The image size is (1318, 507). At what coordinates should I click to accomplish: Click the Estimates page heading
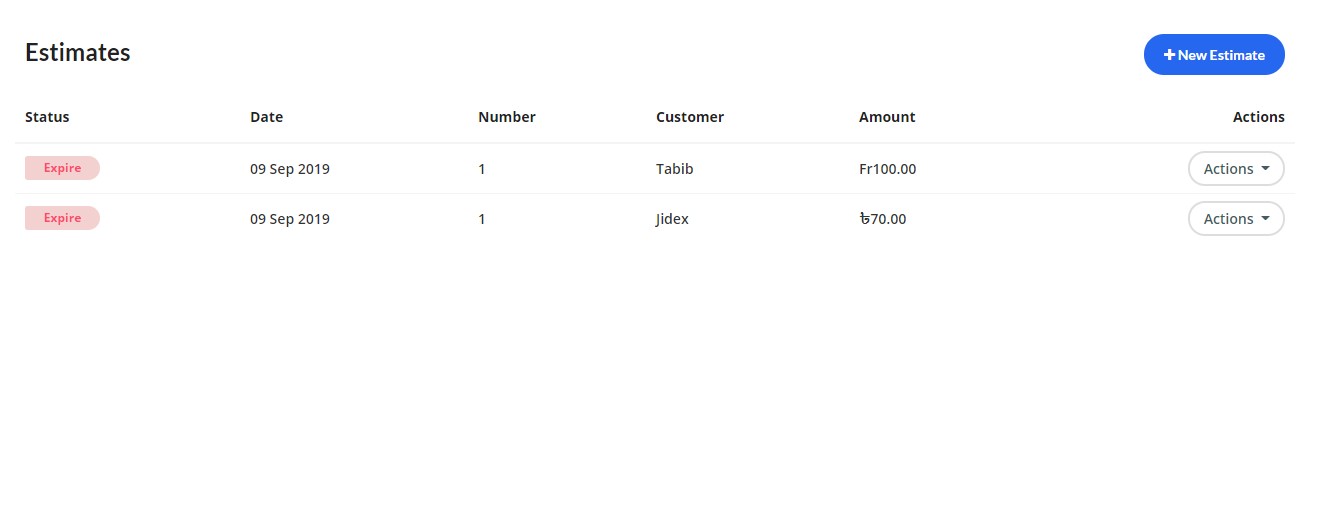point(77,53)
